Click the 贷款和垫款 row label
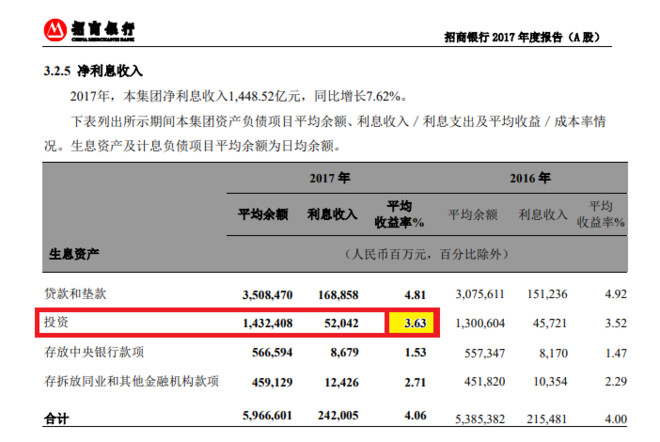The width and height of the screenshot is (660, 442). (x=75, y=293)
